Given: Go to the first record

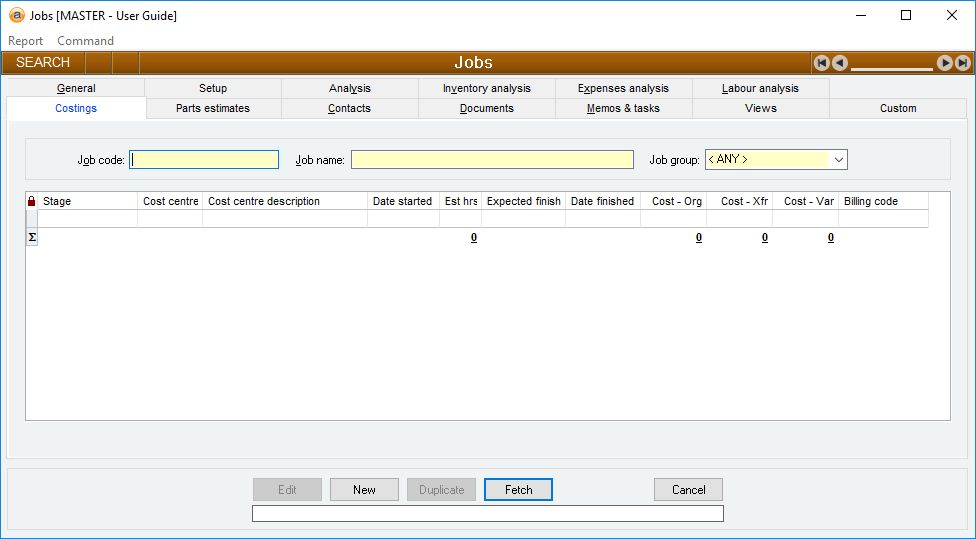Looking at the screenshot, I should point(822,63).
